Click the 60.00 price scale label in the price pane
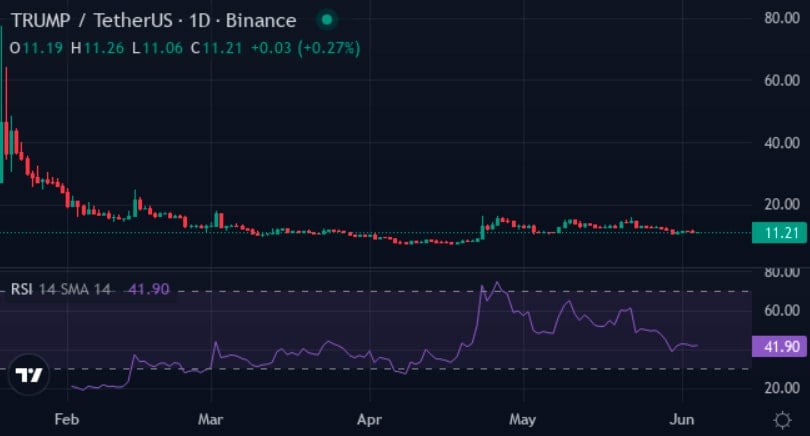 [782, 81]
